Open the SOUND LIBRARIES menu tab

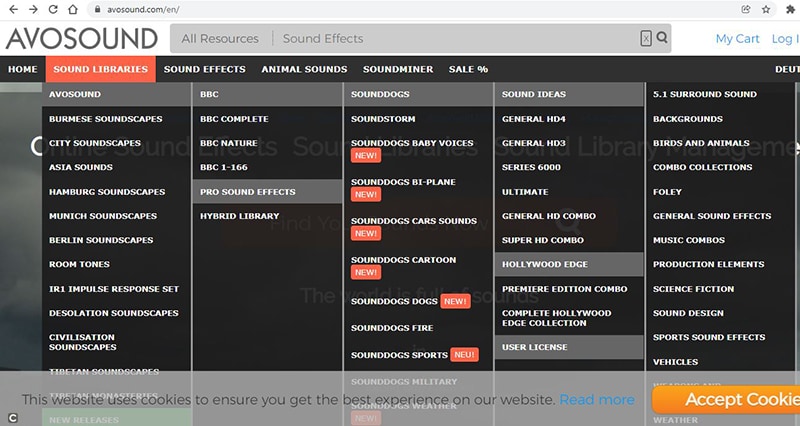tap(101, 69)
